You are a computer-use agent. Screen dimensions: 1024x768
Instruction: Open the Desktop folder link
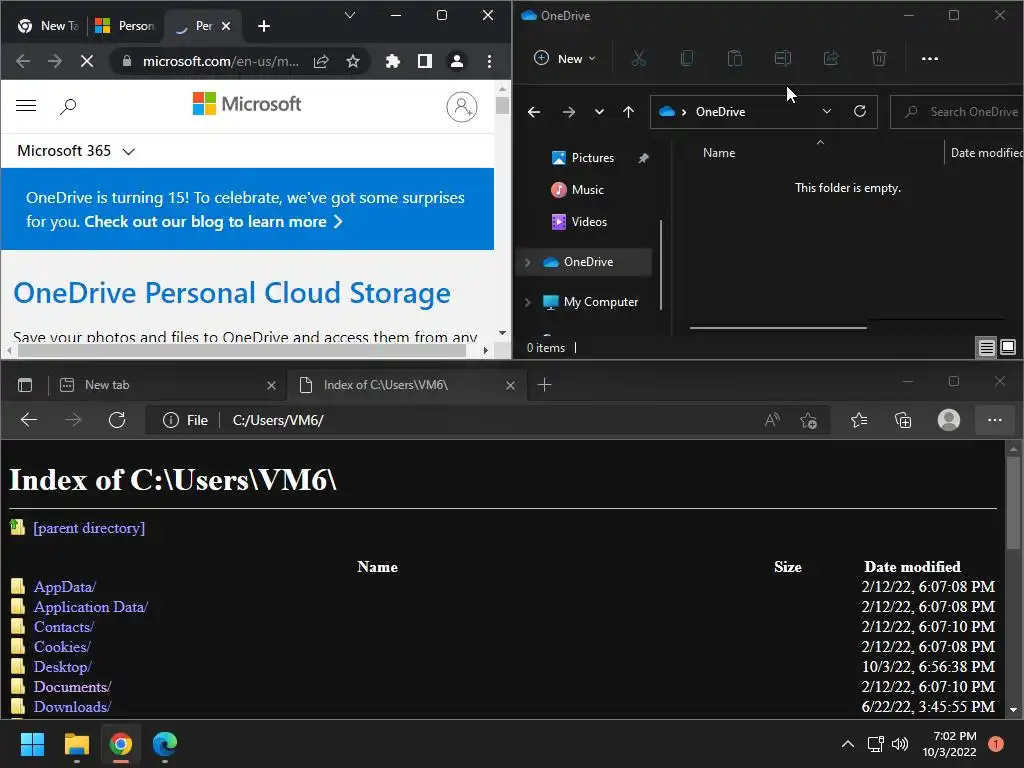pyautogui.click(x=63, y=667)
